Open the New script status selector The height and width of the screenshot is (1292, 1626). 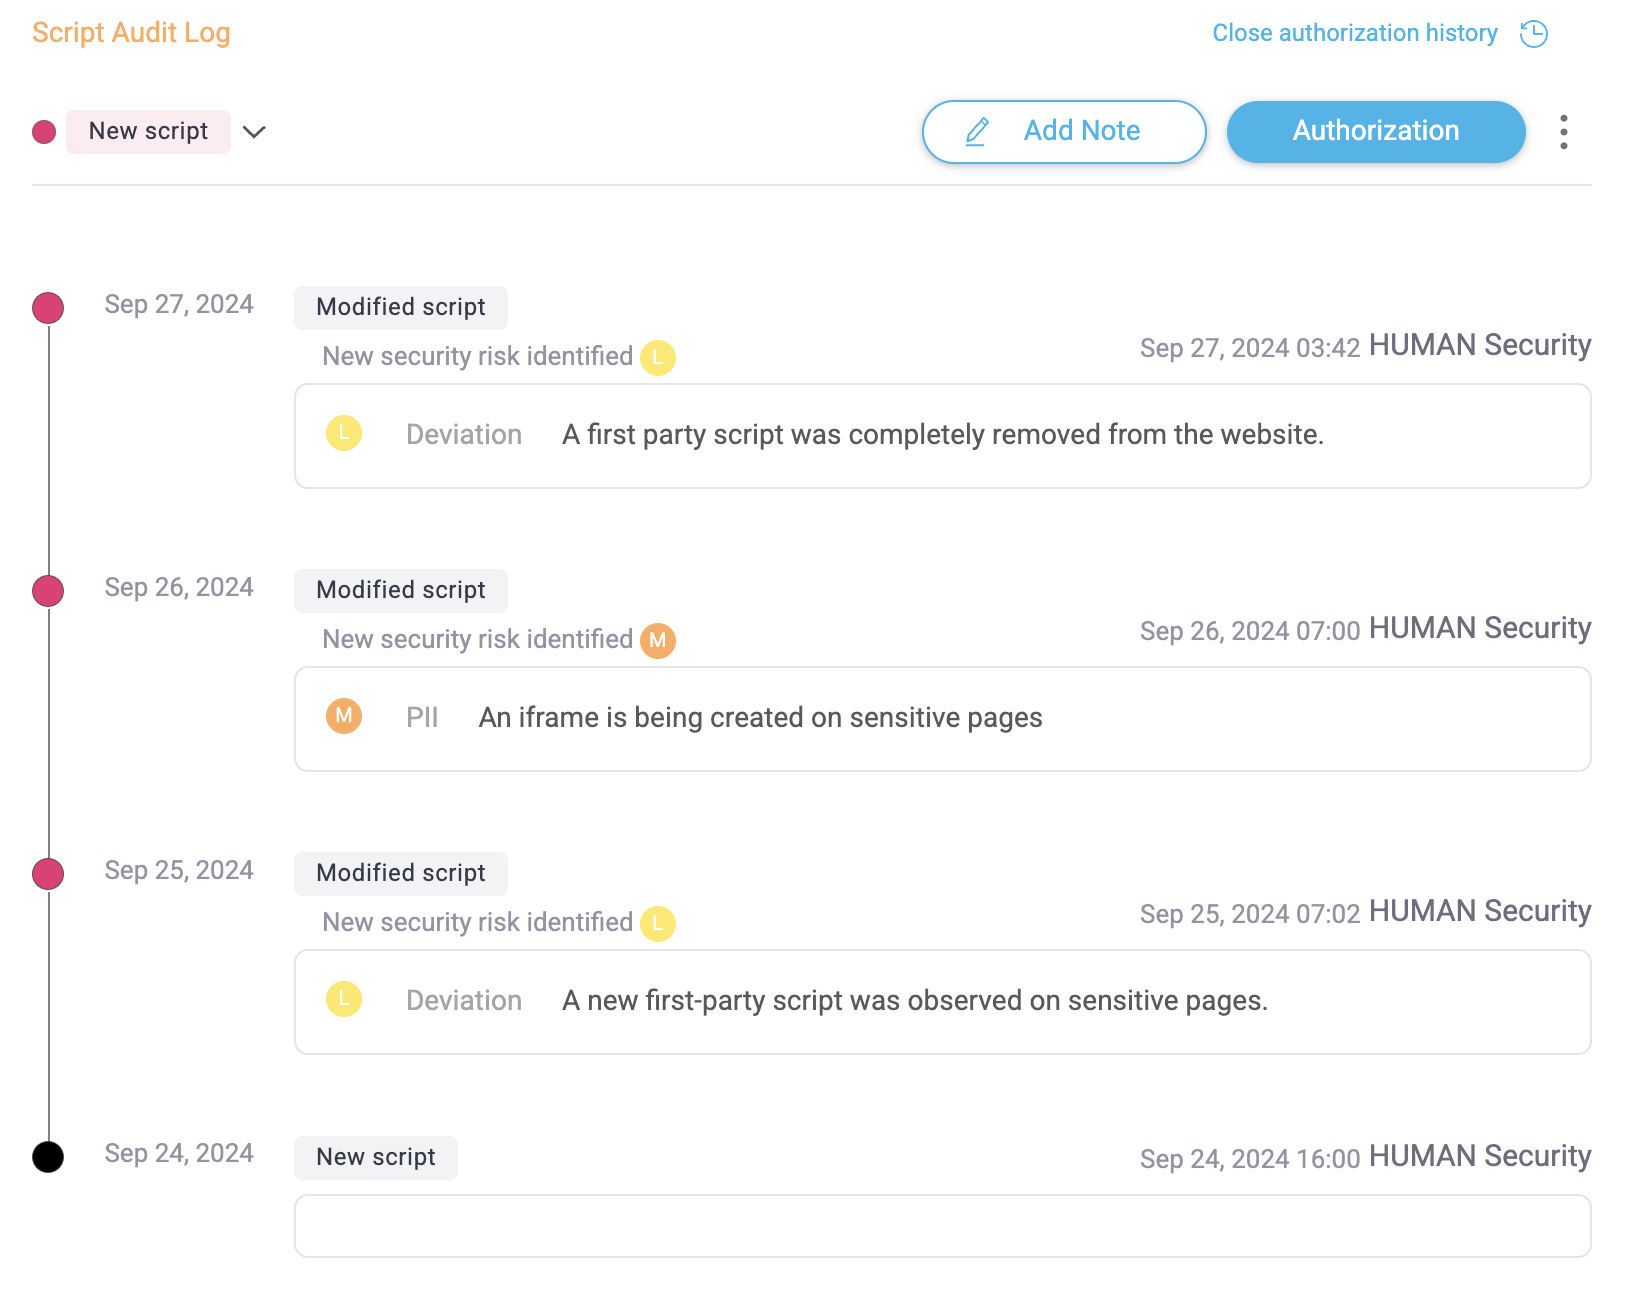148,132
